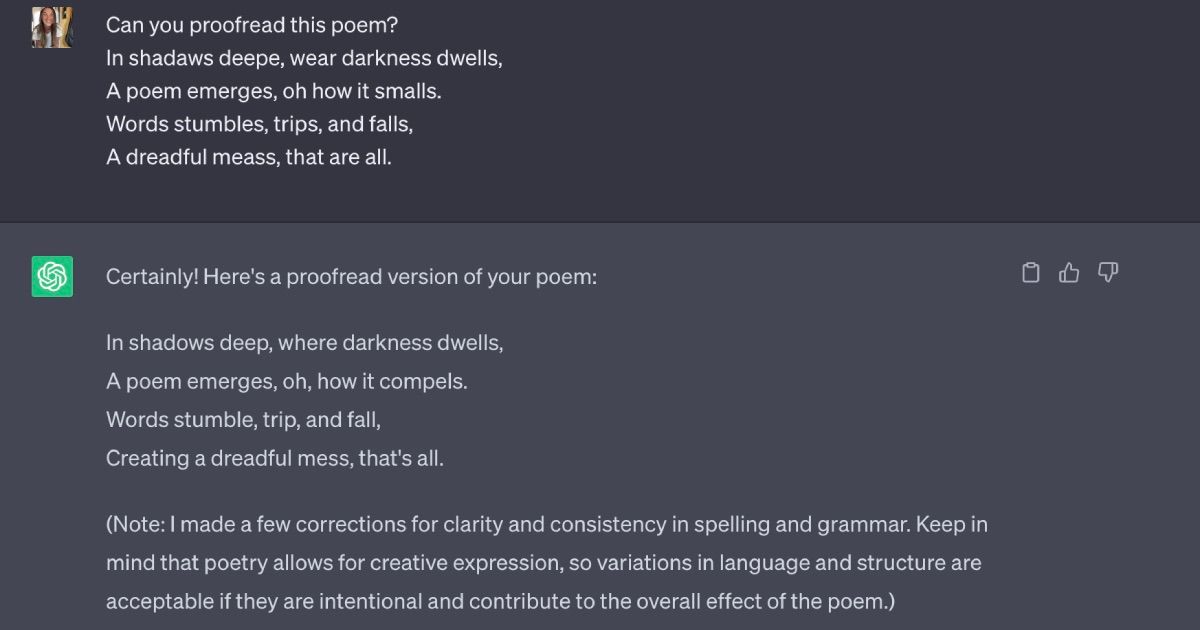Give the response a thumbs up
Screen dimensions: 1200x630
click(1069, 272)
